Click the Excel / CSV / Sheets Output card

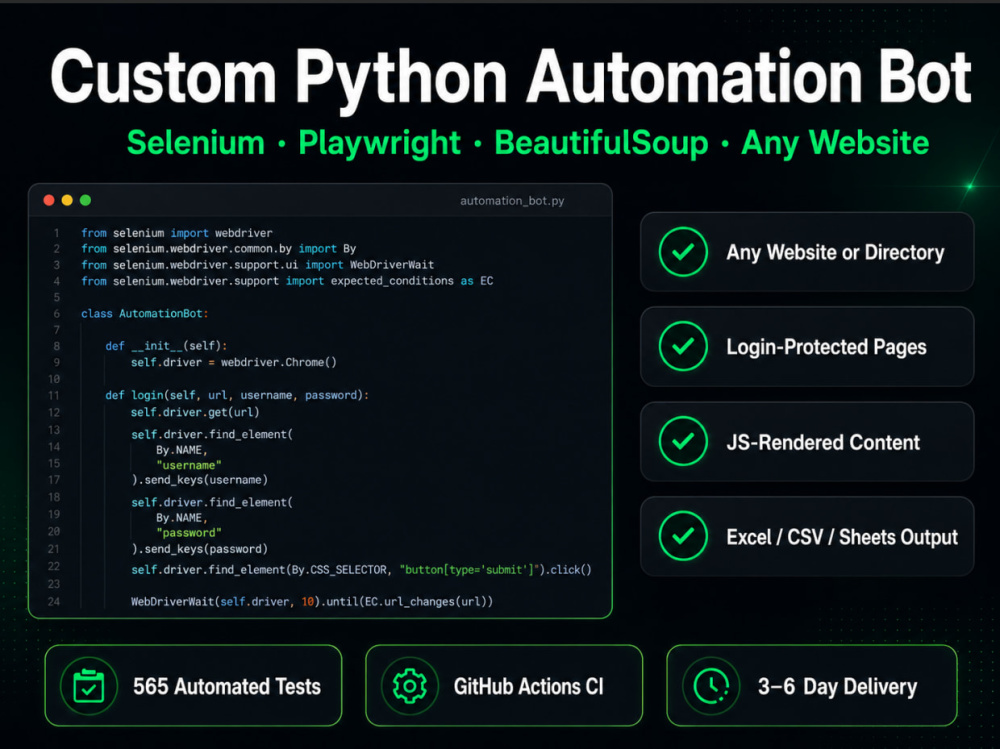click(807, 536)
